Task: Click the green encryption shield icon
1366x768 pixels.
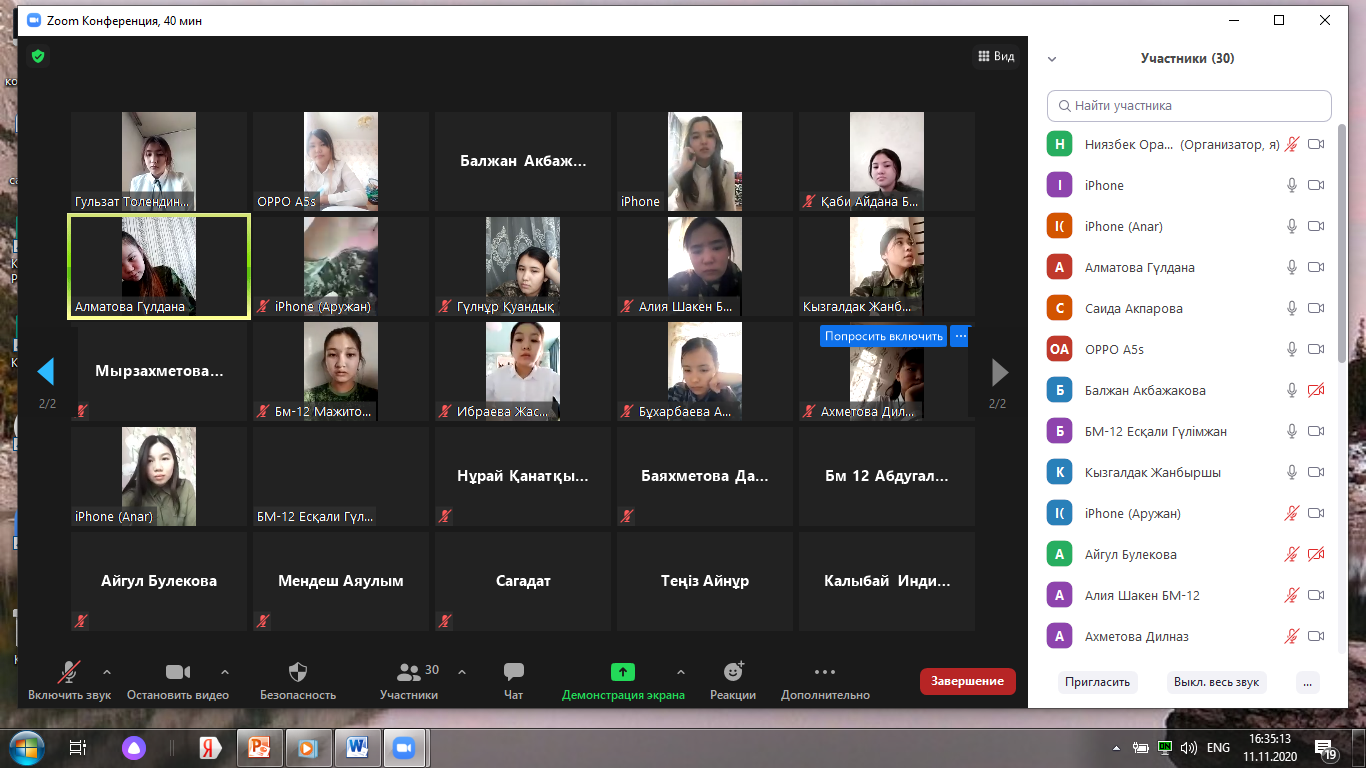Action: (38, 57)
